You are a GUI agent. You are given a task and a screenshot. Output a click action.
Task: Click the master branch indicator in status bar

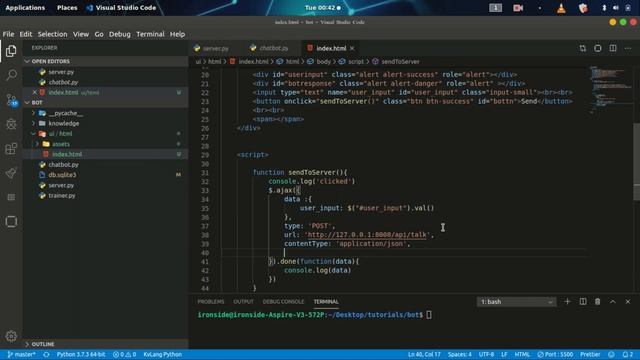coord(21,354)
